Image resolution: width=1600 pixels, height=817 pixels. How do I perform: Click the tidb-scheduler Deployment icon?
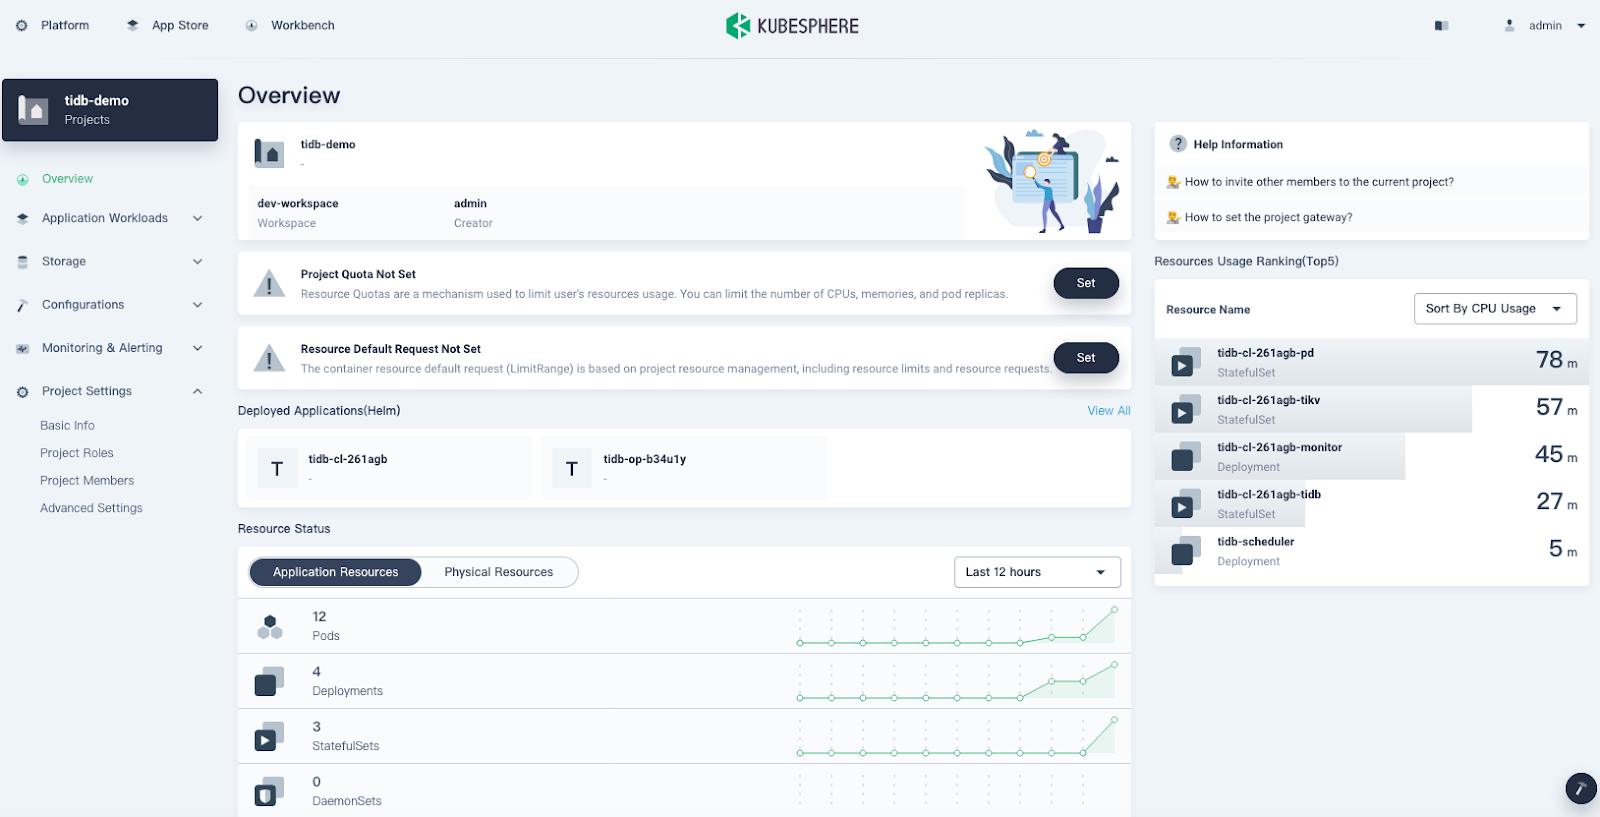(x=1185, y=551)
